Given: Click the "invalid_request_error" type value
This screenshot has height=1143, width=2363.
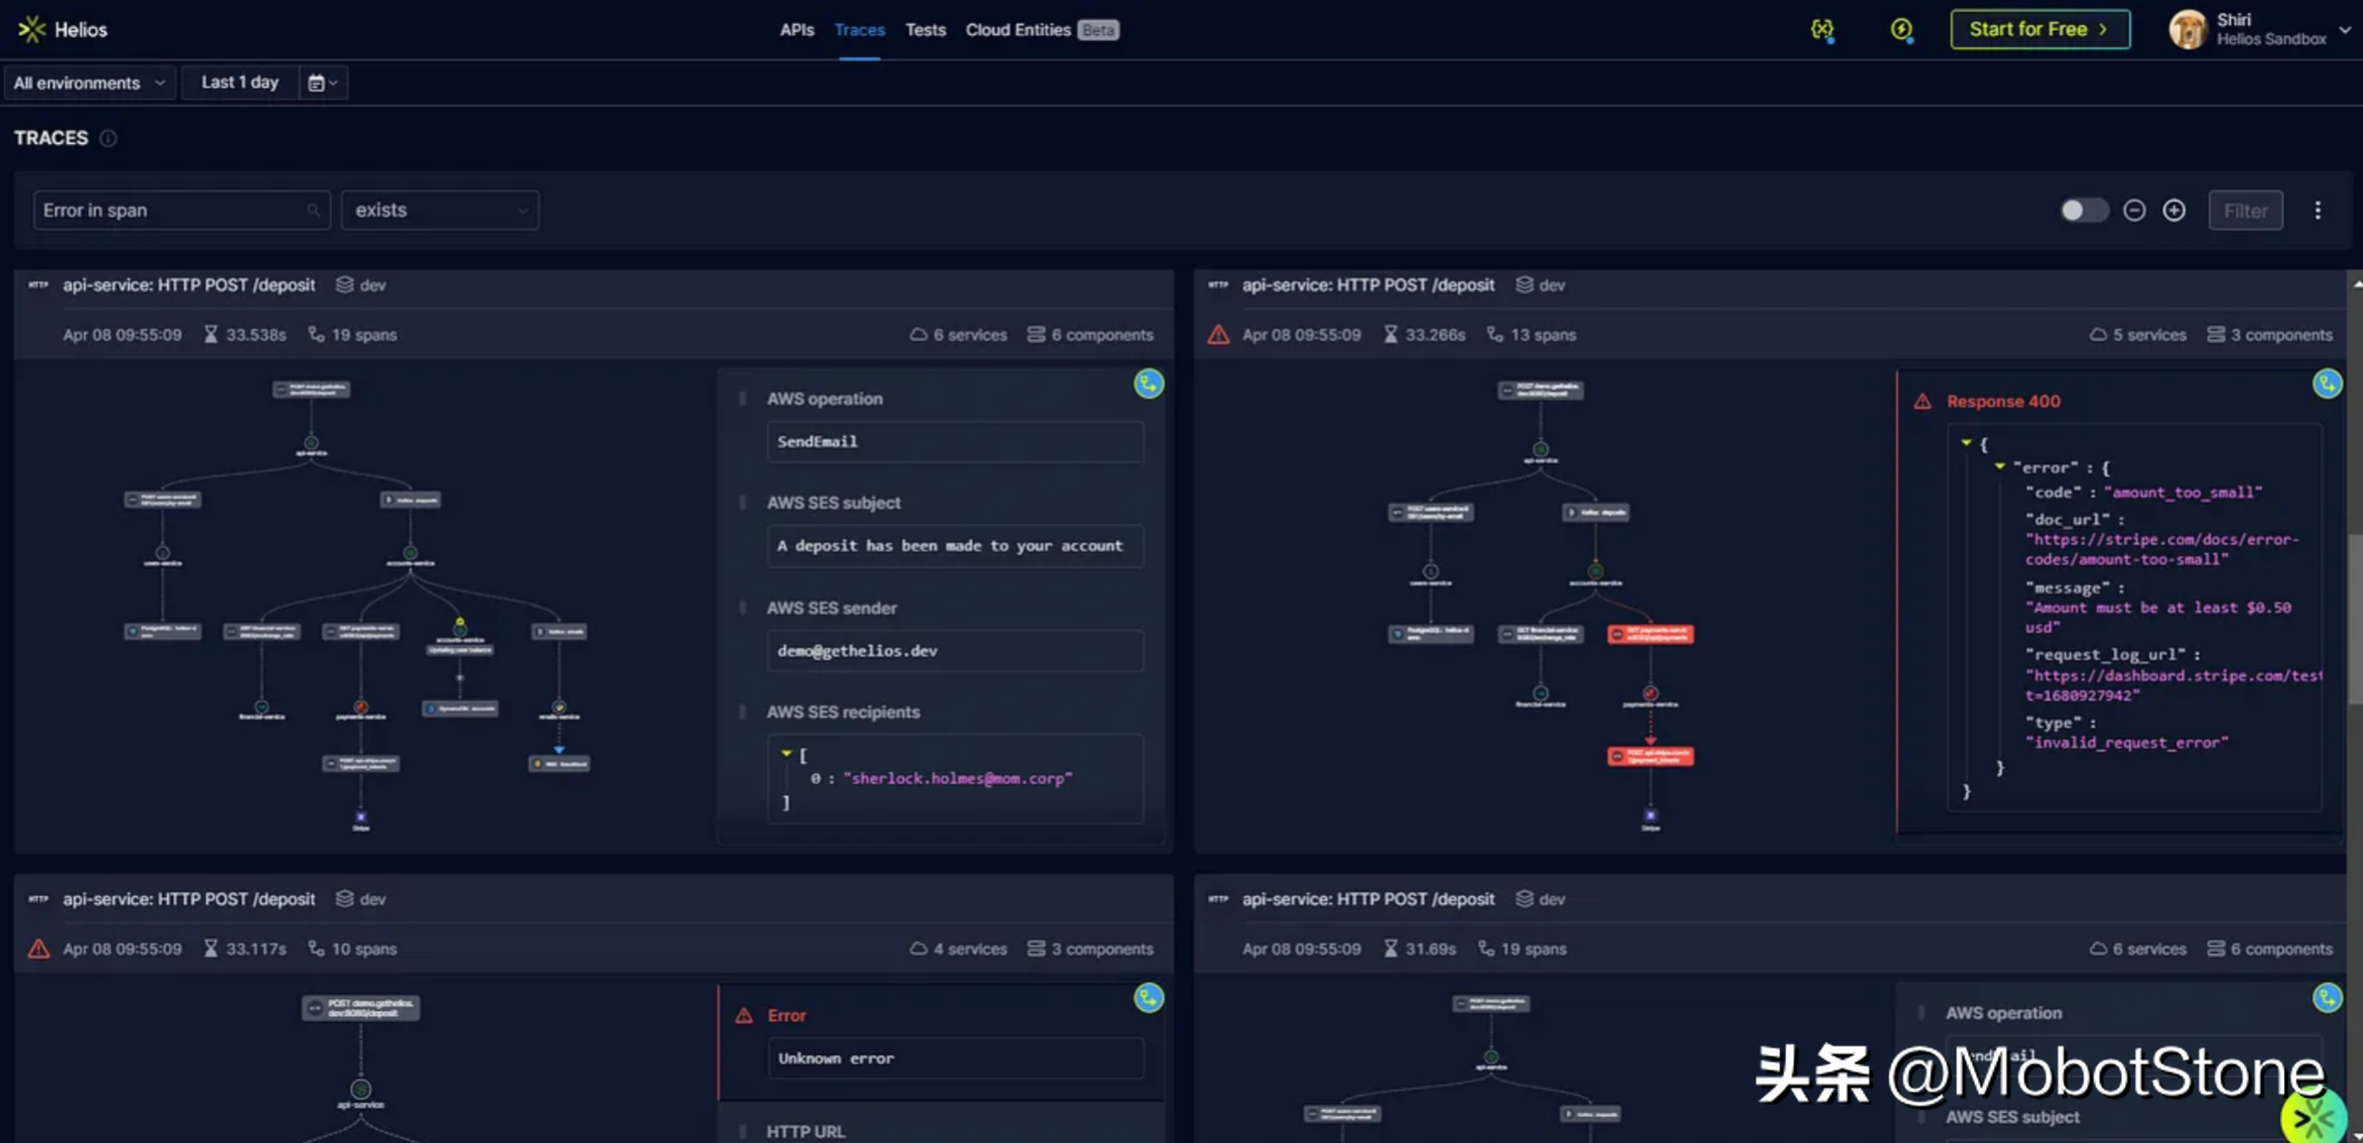Looking at the screenshot, I should (x=2126, y=742).
